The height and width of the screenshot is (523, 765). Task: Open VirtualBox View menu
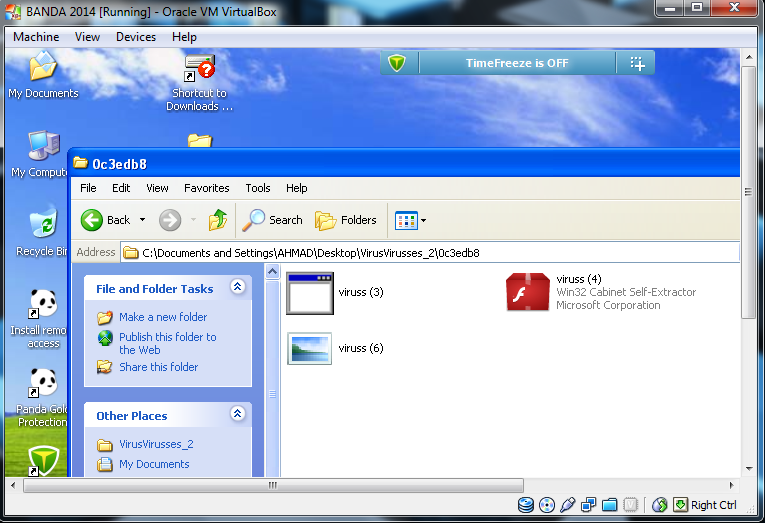(87, 37)
